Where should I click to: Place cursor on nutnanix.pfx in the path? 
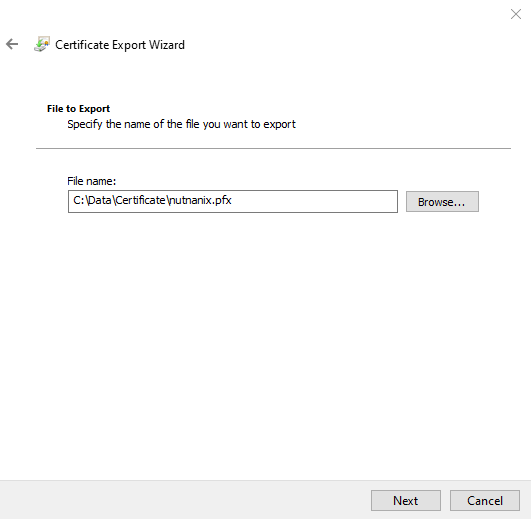pos(200,200)
